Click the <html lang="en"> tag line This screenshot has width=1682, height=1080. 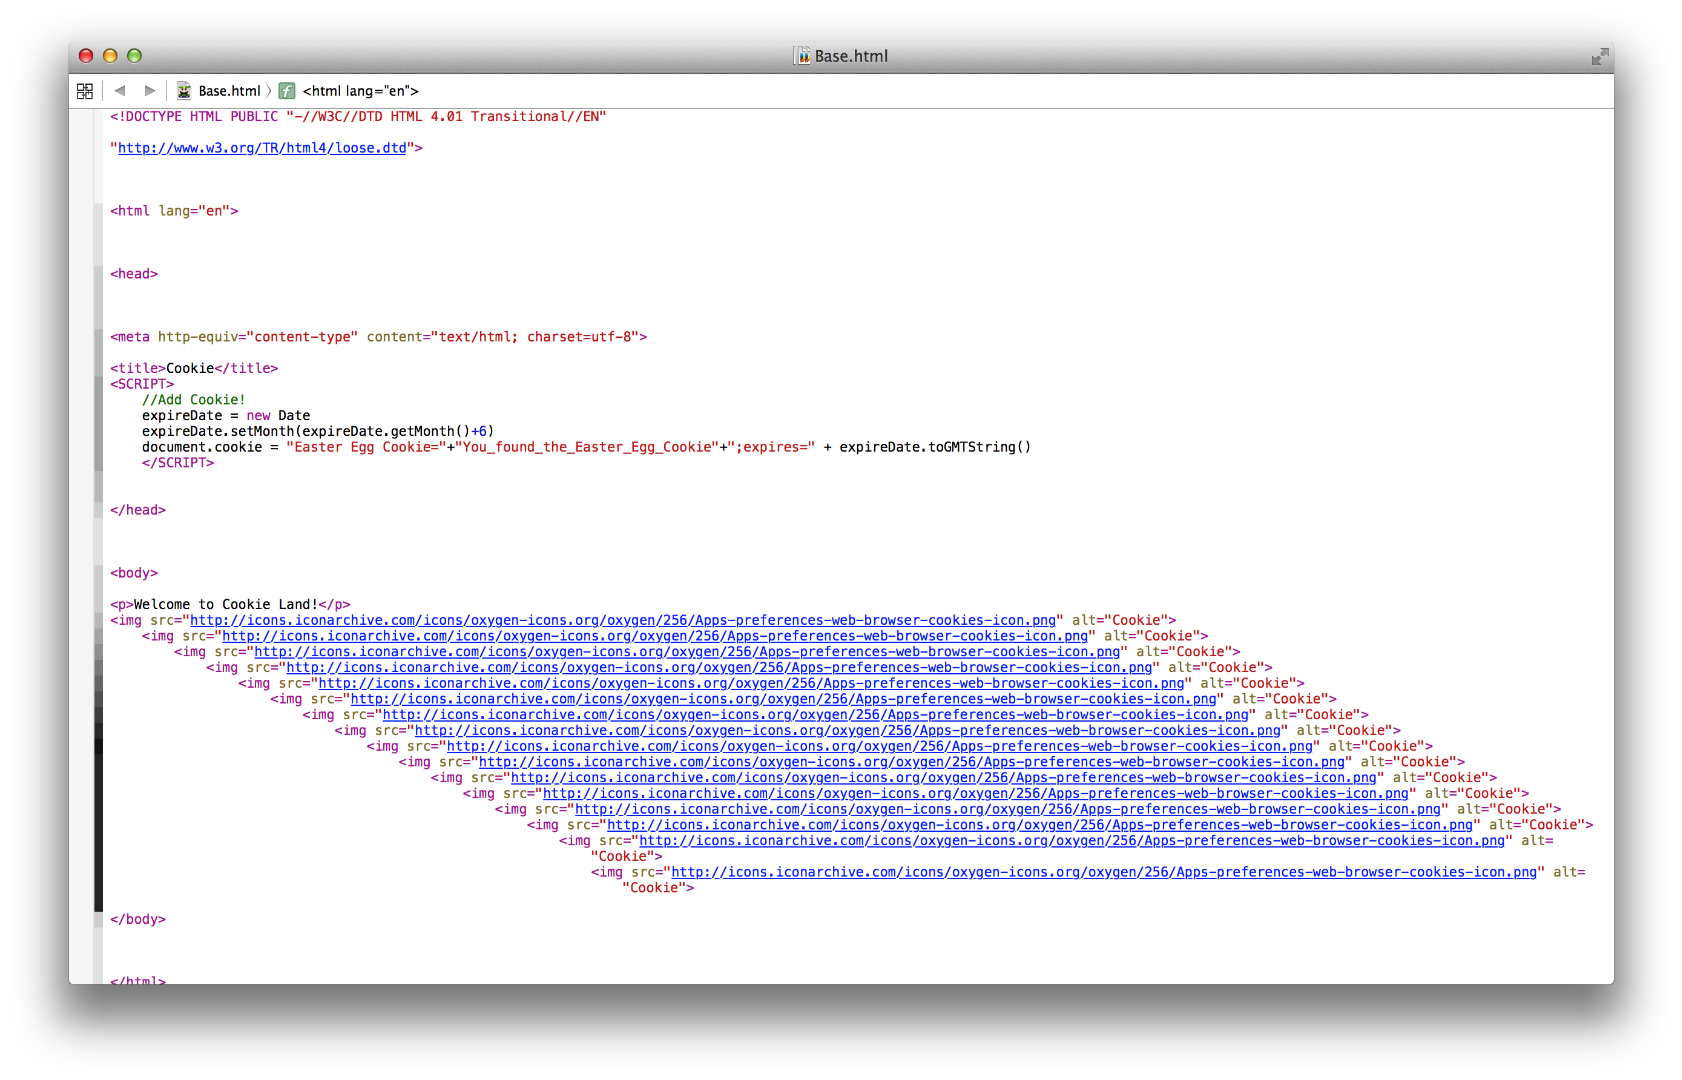pos(174,211)
